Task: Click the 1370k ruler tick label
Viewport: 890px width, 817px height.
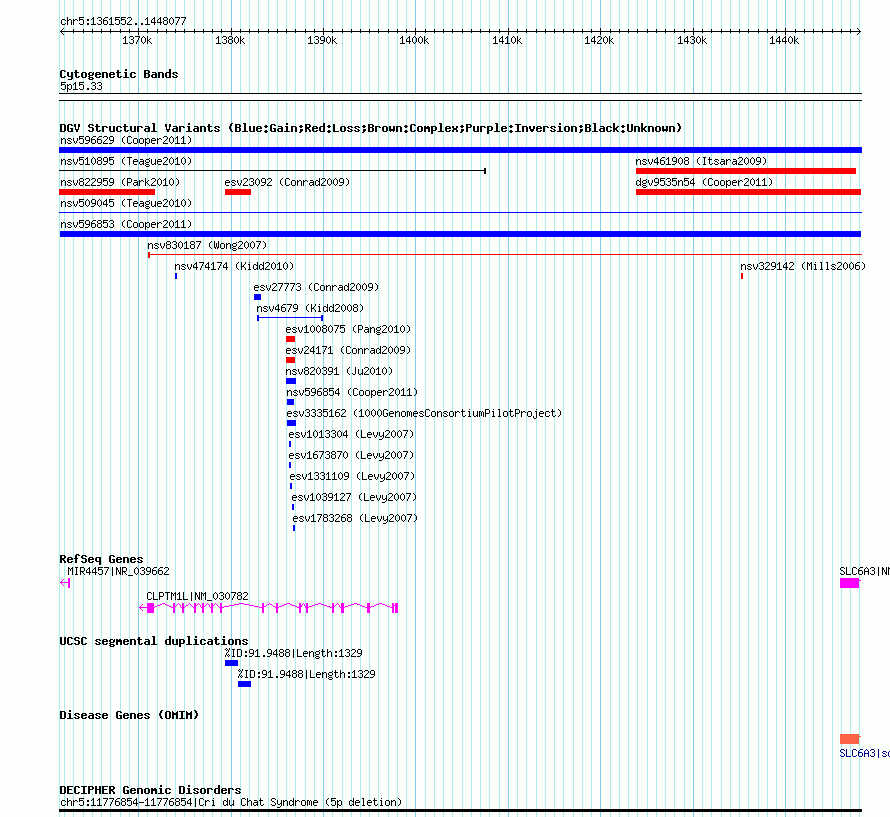Action: click(x=137, y=40)
